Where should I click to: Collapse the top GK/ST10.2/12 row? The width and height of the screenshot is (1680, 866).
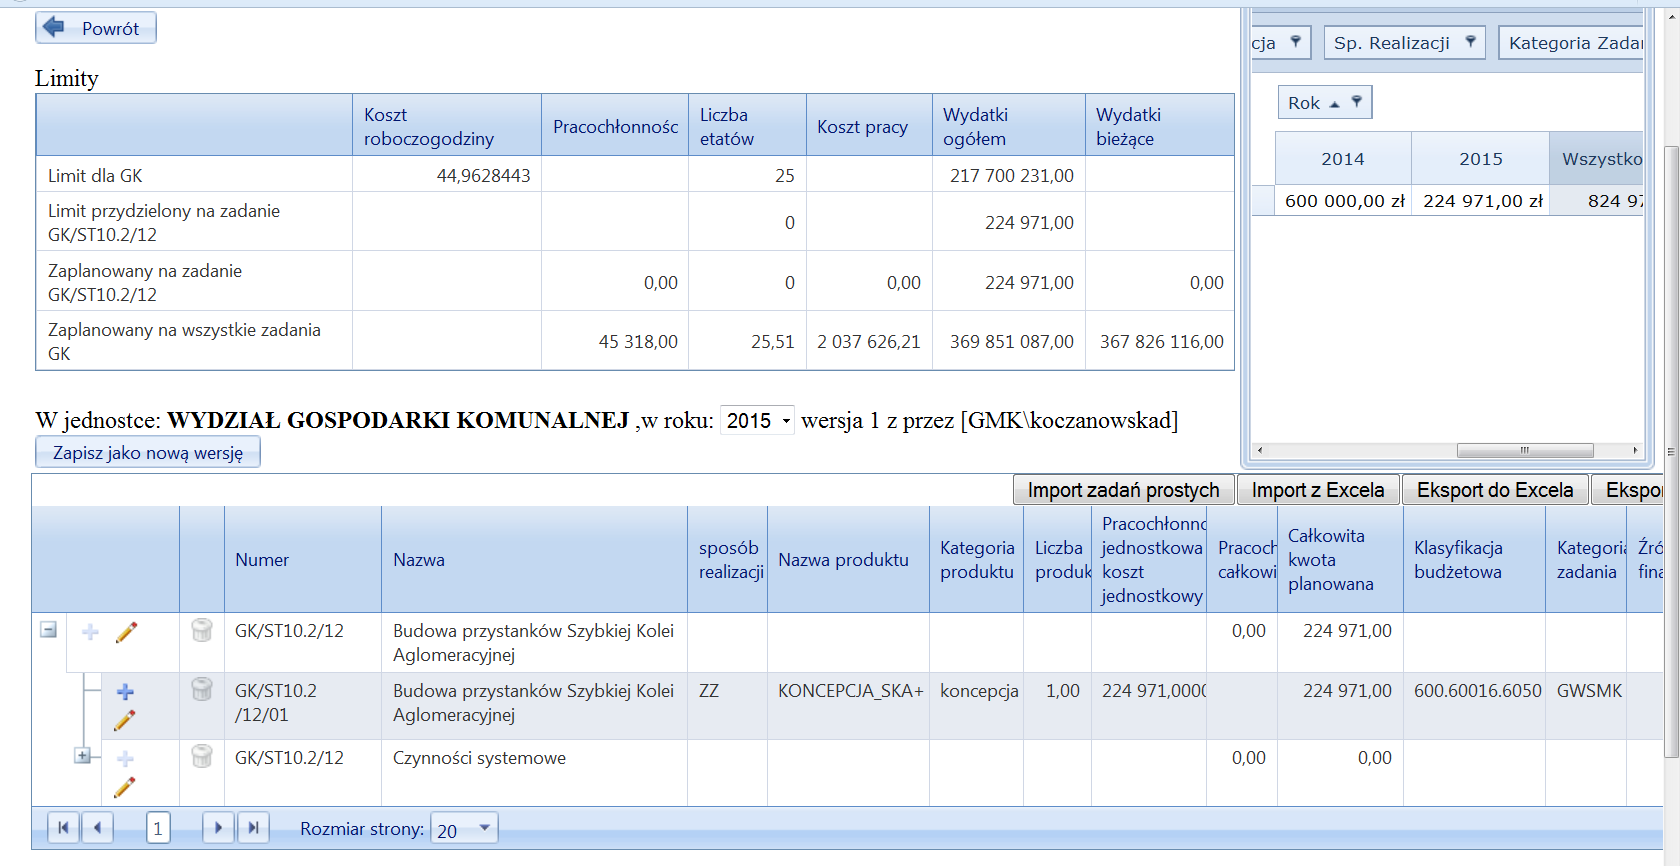click(48, 630)
